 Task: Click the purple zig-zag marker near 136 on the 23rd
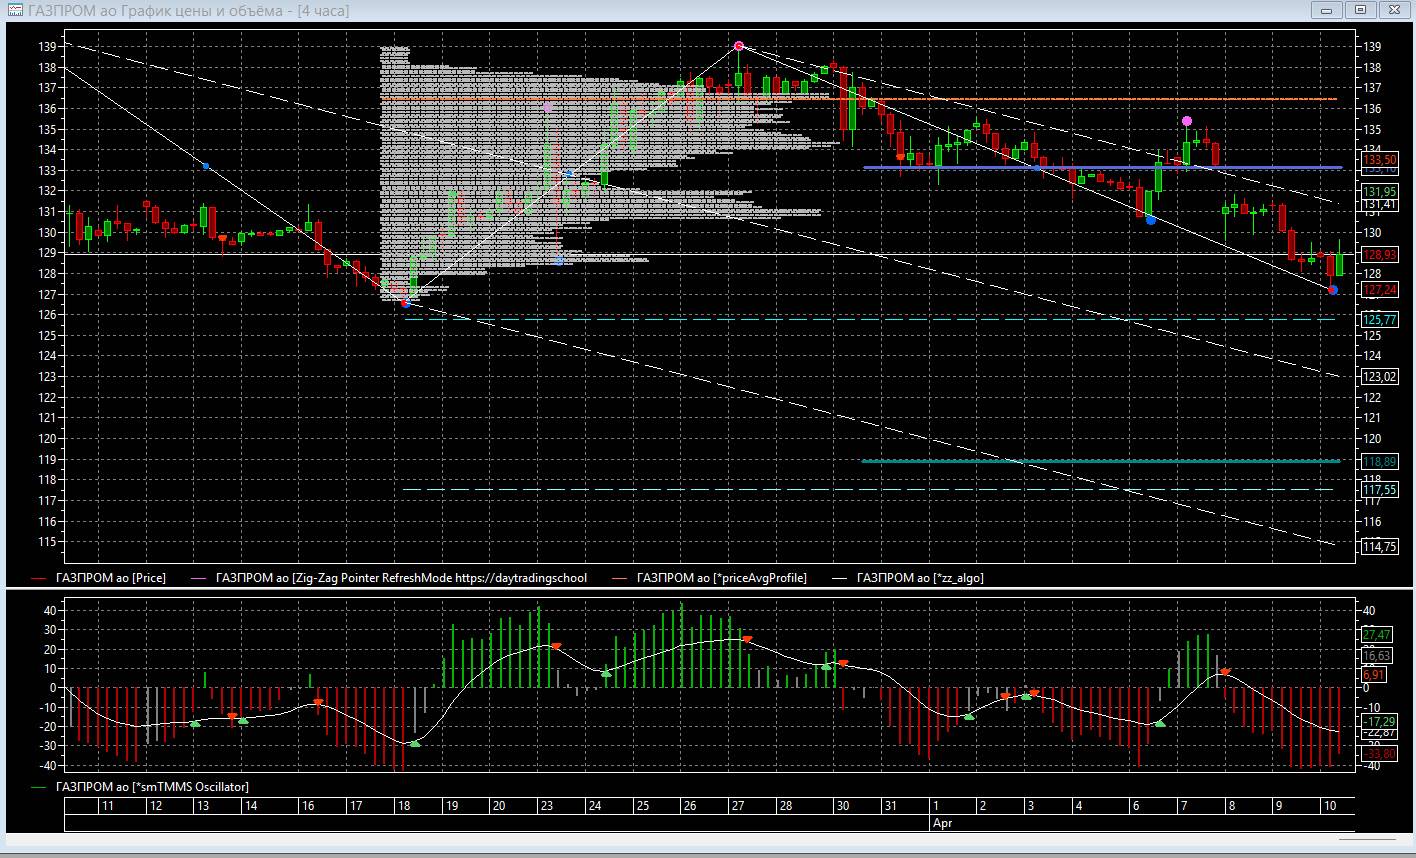[548, 107]
